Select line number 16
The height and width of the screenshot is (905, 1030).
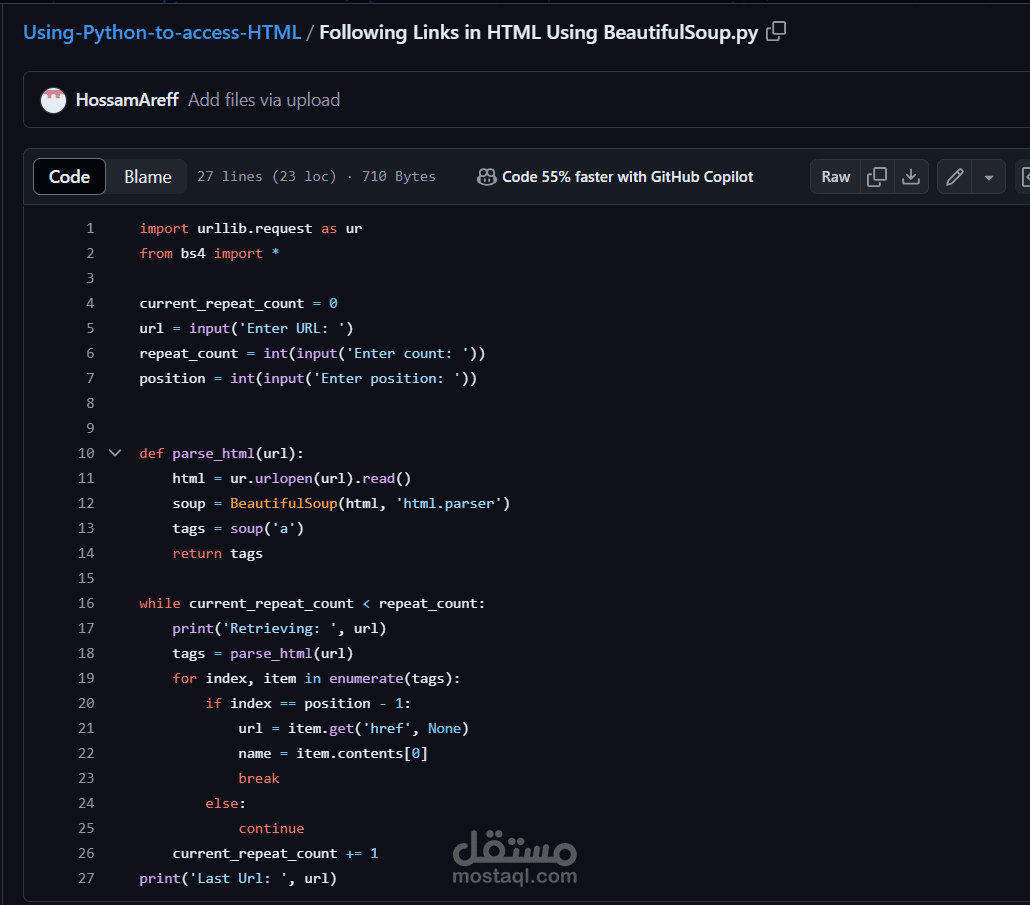tap(86, 603)
